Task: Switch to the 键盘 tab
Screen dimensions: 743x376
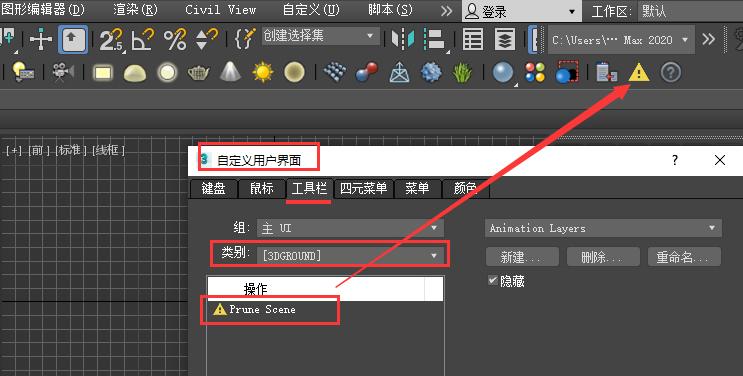Action: click(213, 189)
